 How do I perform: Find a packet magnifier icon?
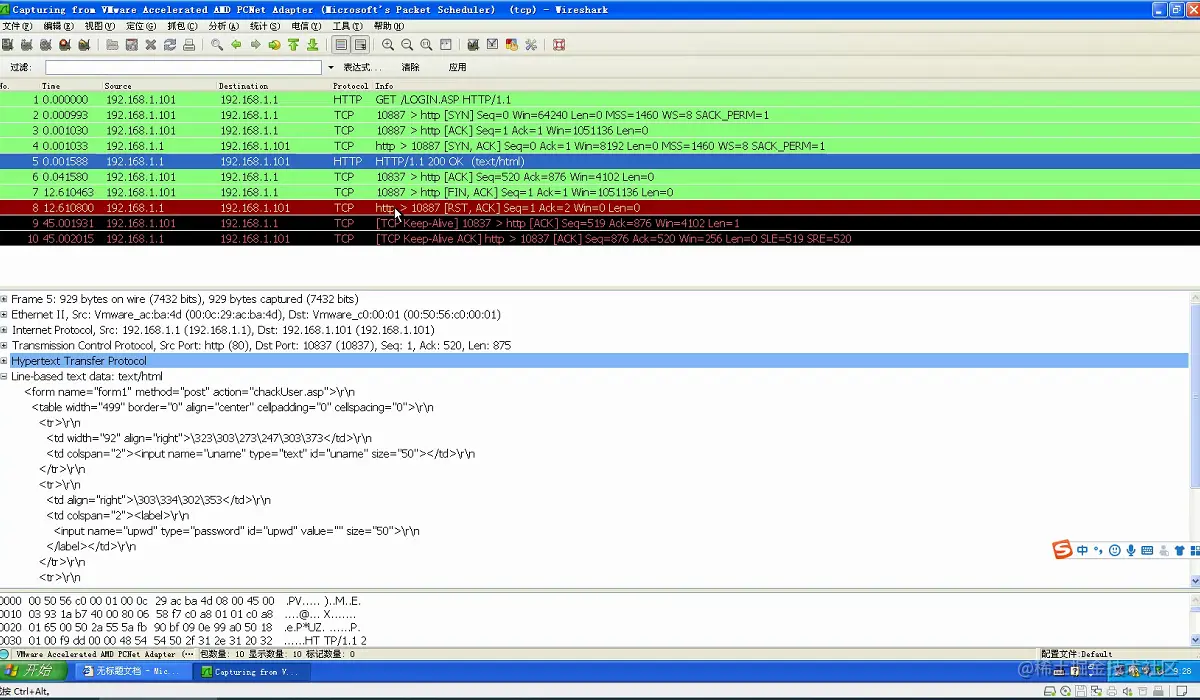click(217, 45)
